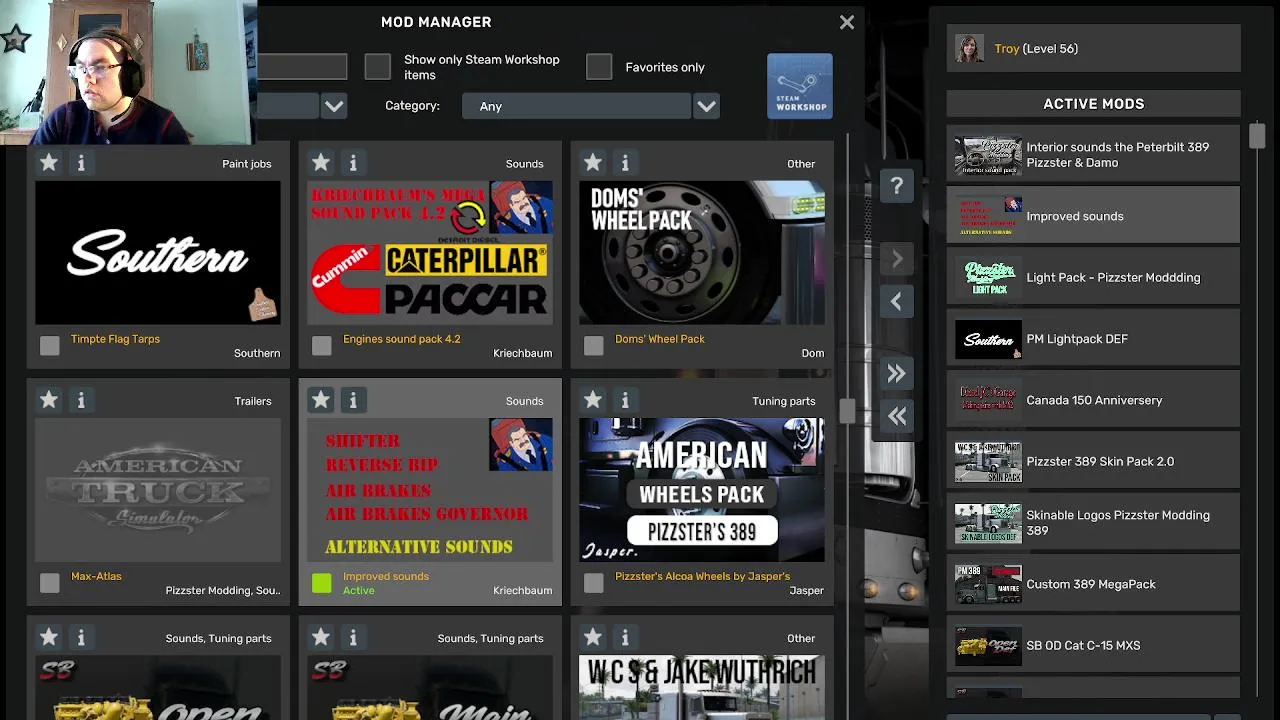The height and width of the screenshot is (720, 1280).
Task: Click the Southern Timpte Flag Tarps thumbnail
Action: [158, 253]
